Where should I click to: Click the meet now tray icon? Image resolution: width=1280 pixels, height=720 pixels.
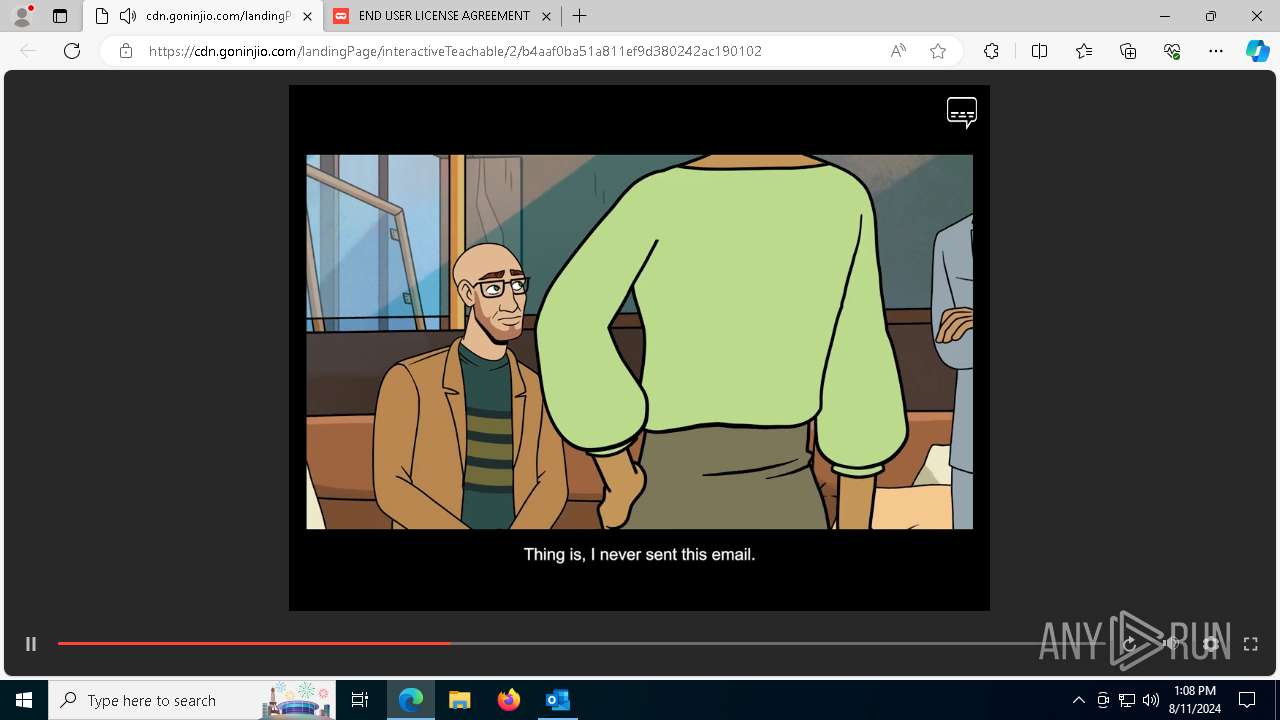1103,700
